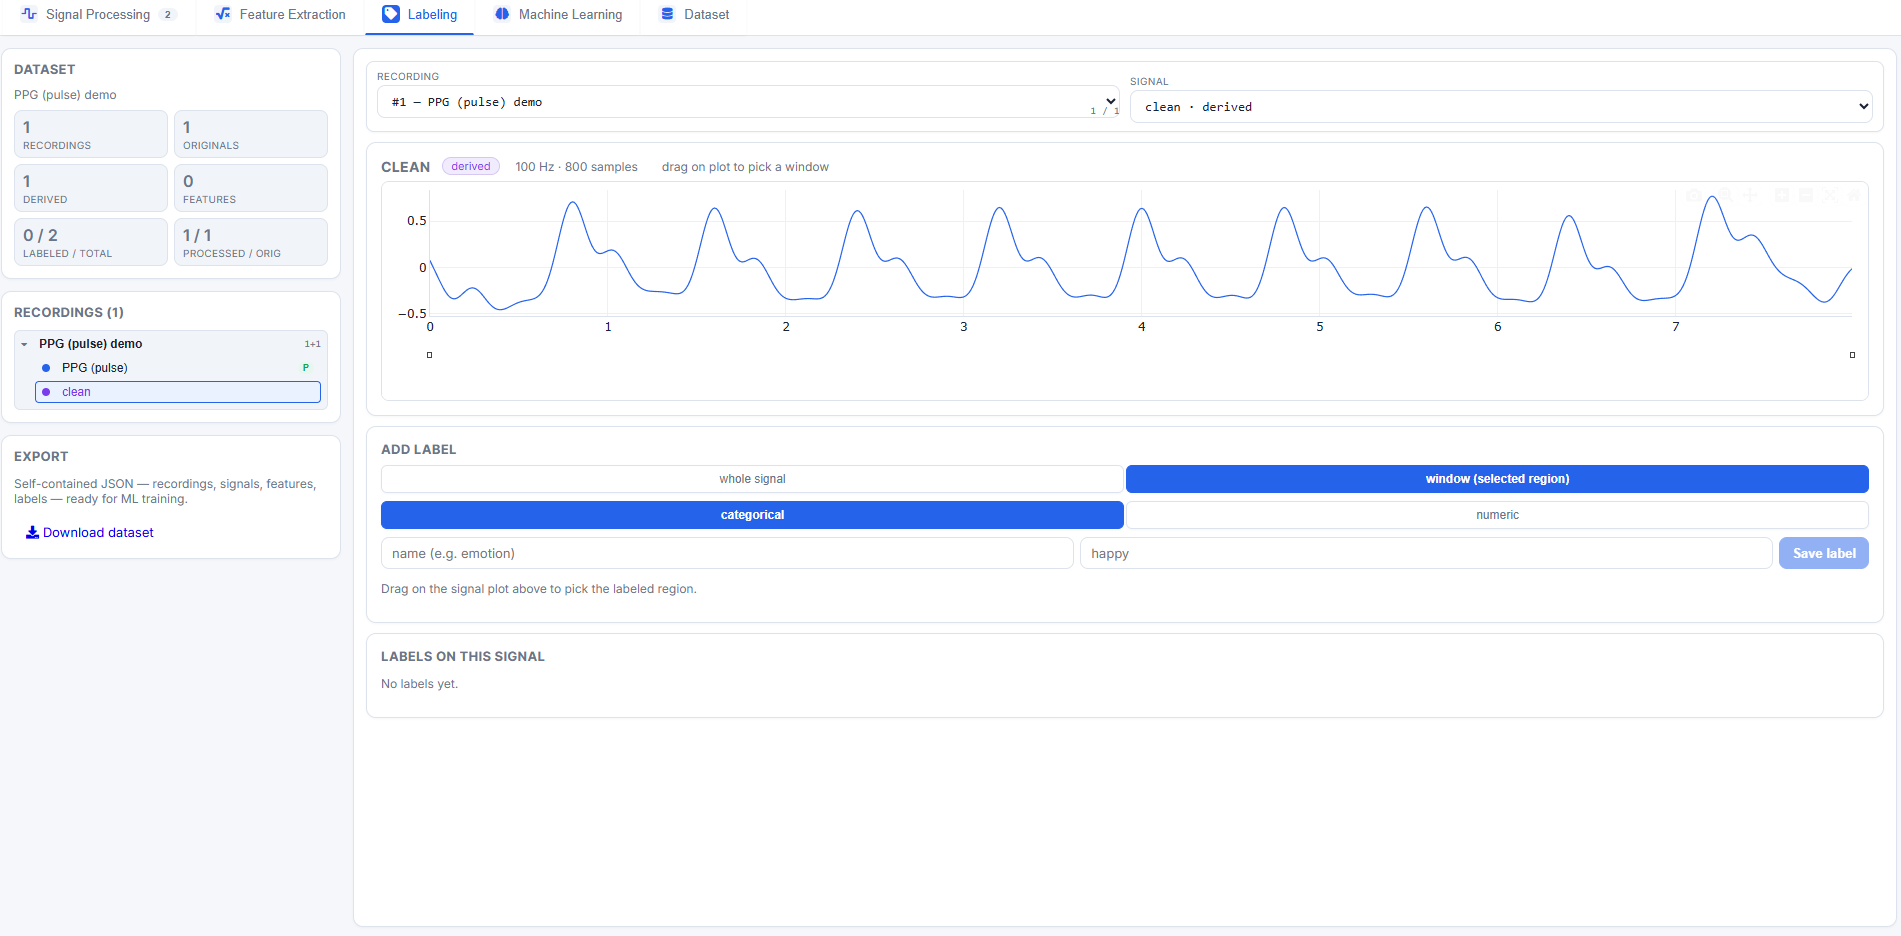Focus the label value field showing happy

coord(1426,553)
